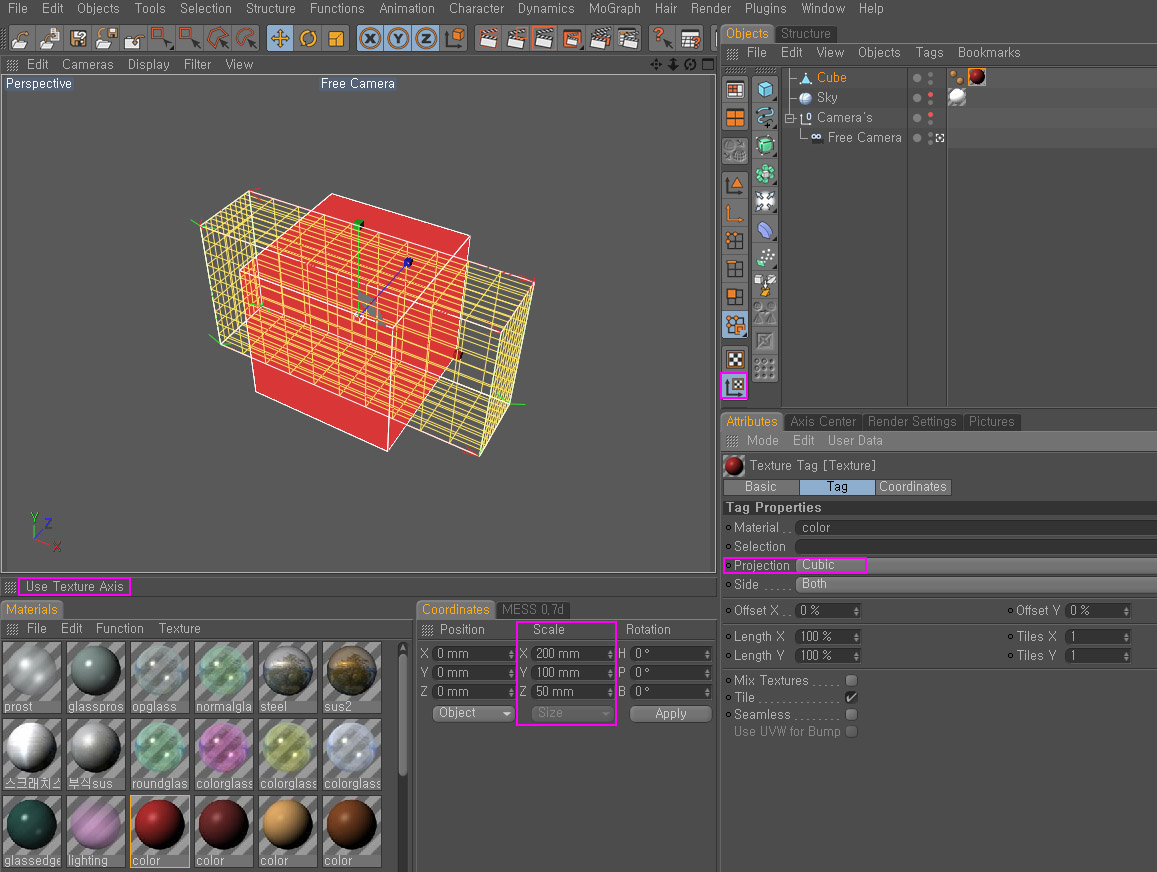Click the Texture mode checkerboard icon
The height and width of the screenshot is (872, 1157).
coord(735,359)
